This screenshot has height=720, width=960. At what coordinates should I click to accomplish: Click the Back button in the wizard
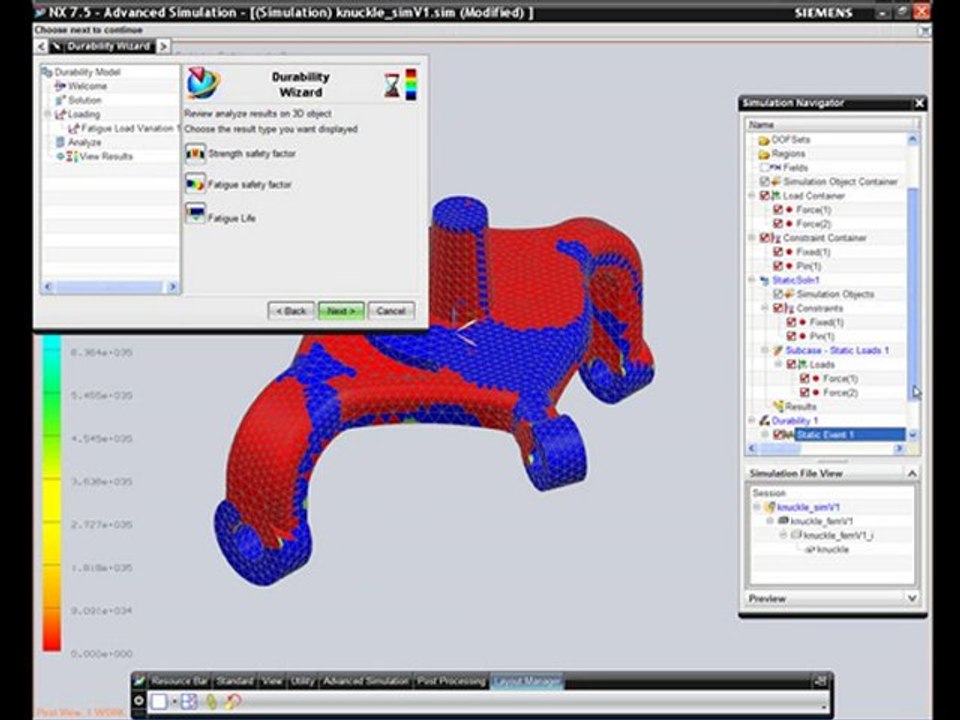click(x=291, y=311)
